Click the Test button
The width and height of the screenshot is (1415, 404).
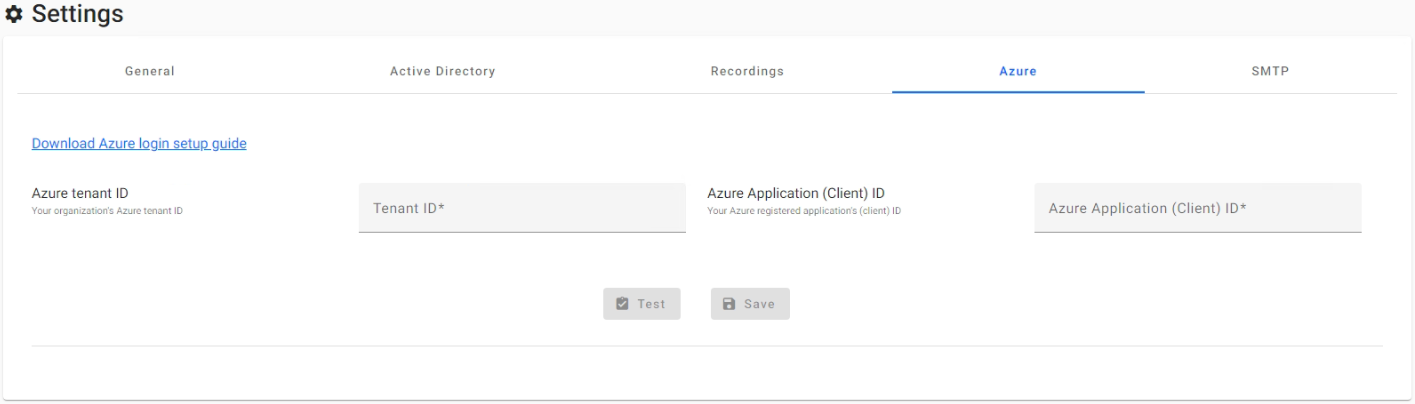[x=642, y=304]
